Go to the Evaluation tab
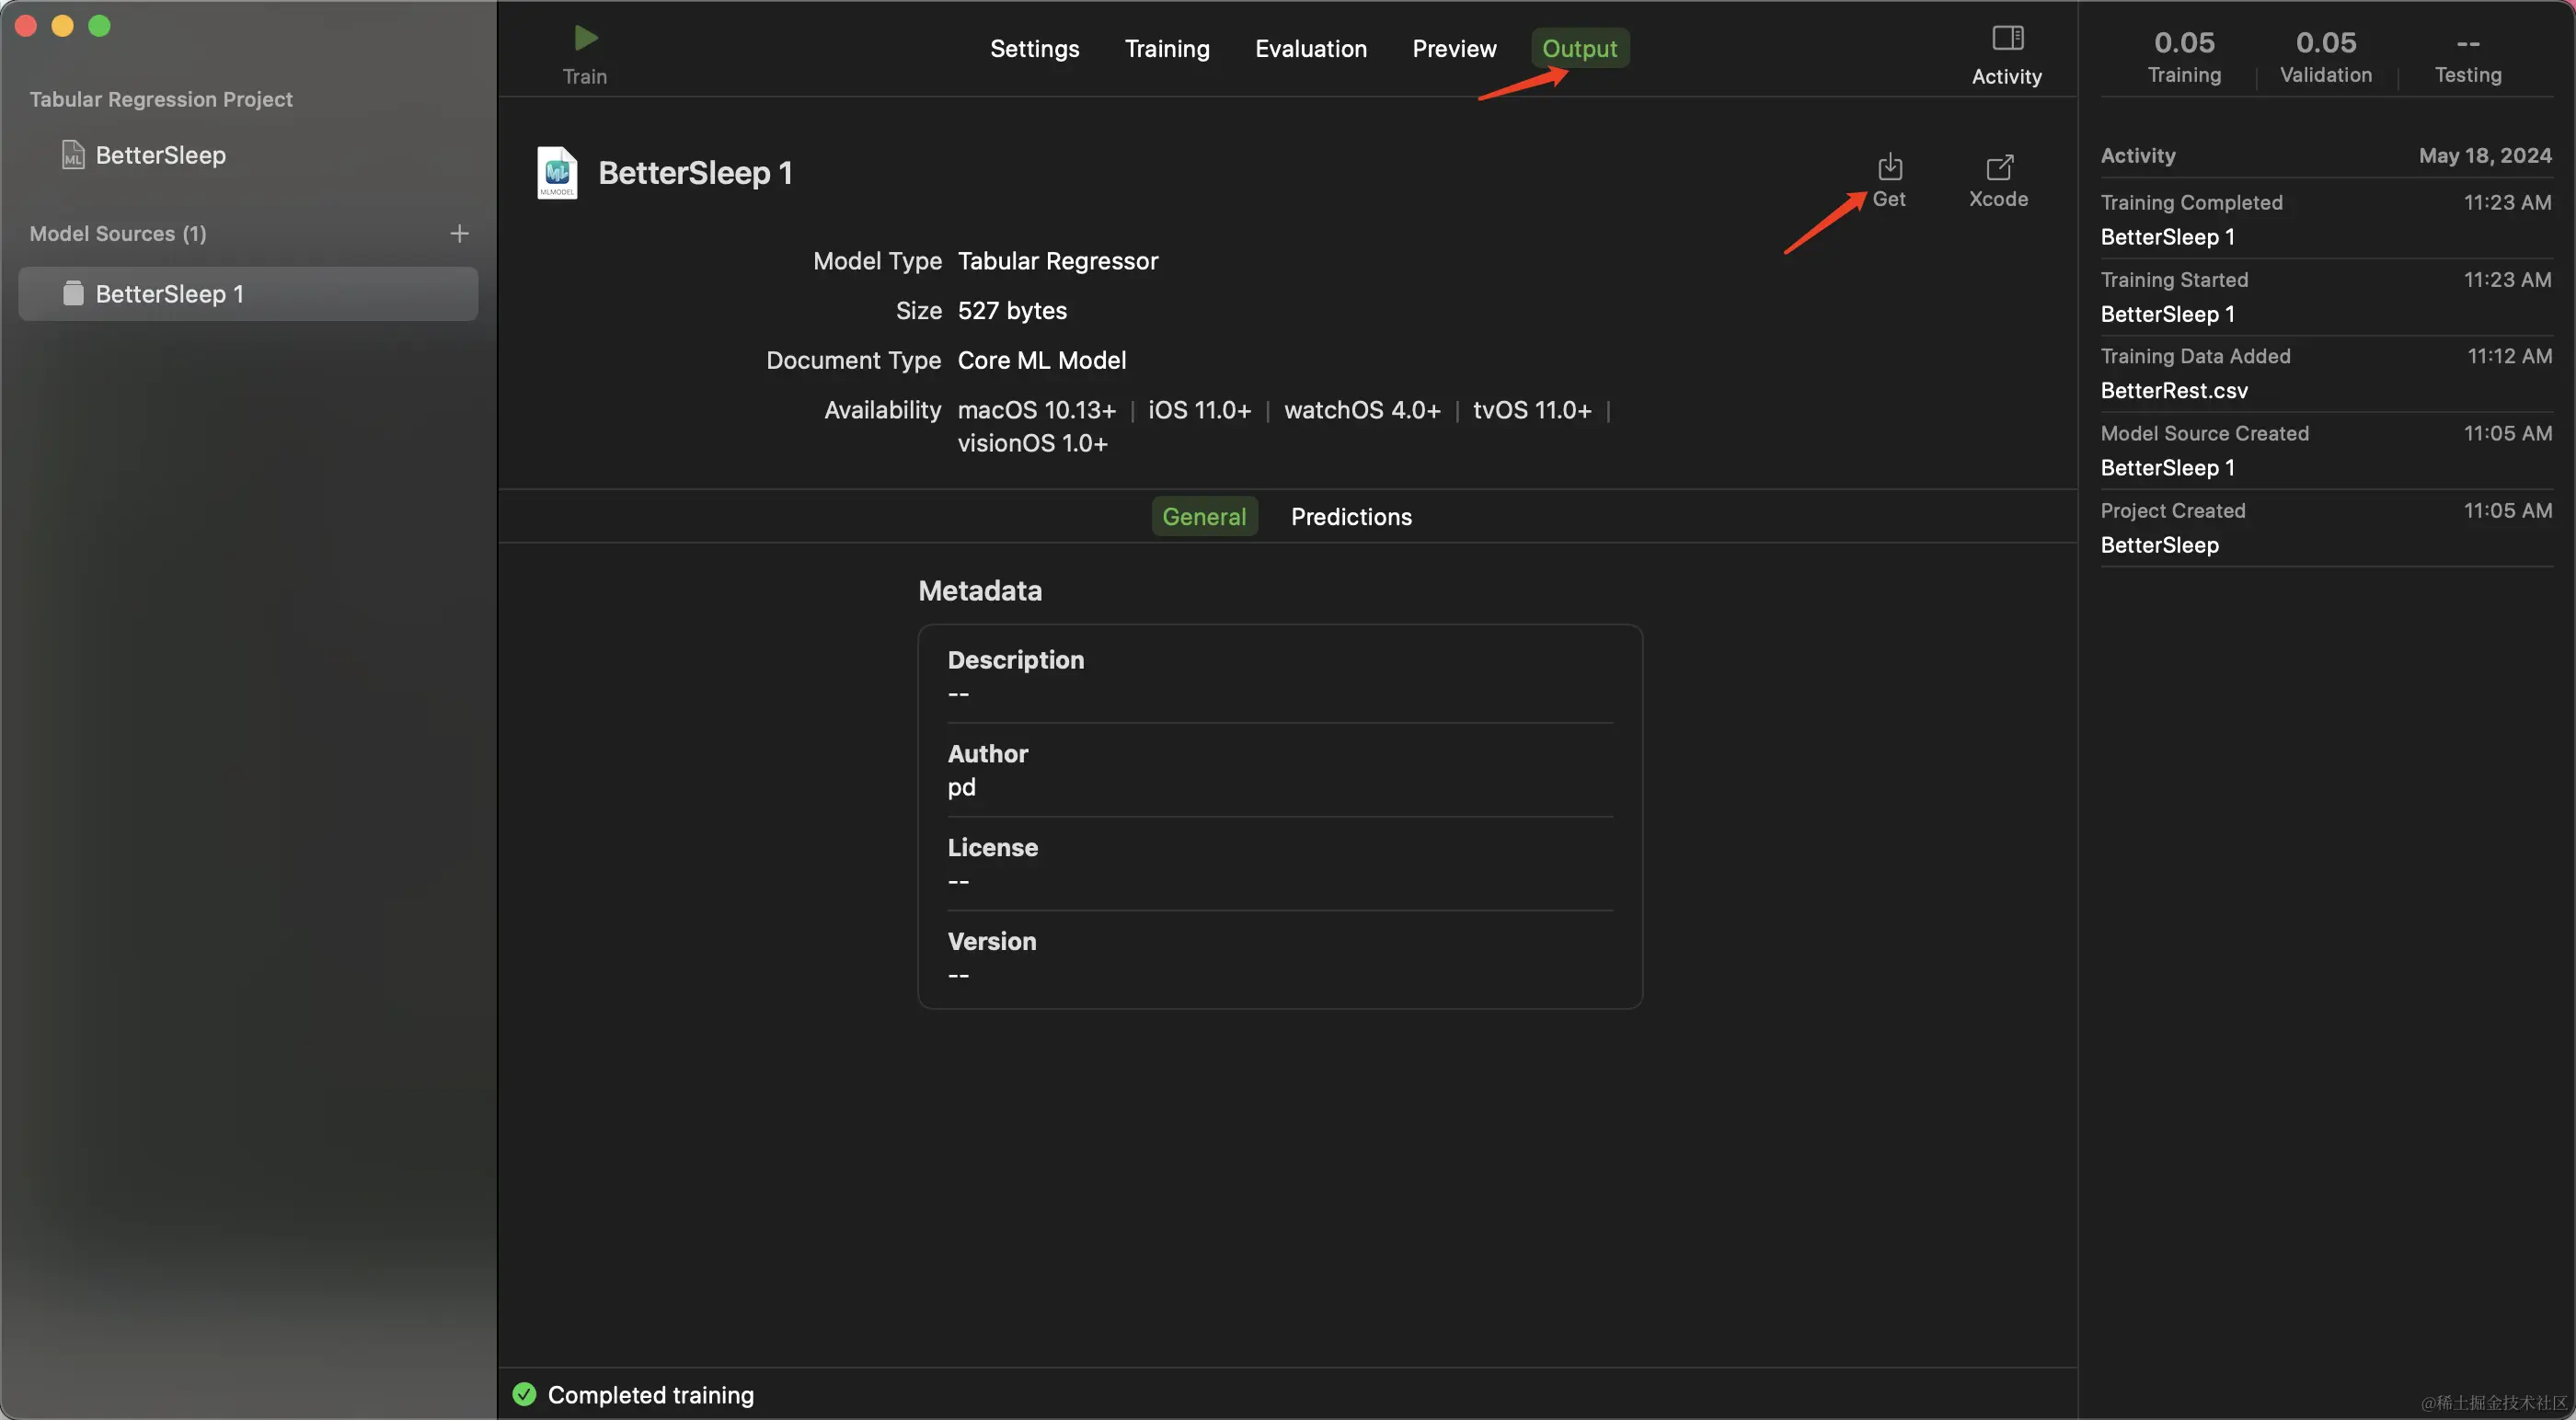Image resolution: width=2576 pixels, height=1420 pixels. (1310, 48)
